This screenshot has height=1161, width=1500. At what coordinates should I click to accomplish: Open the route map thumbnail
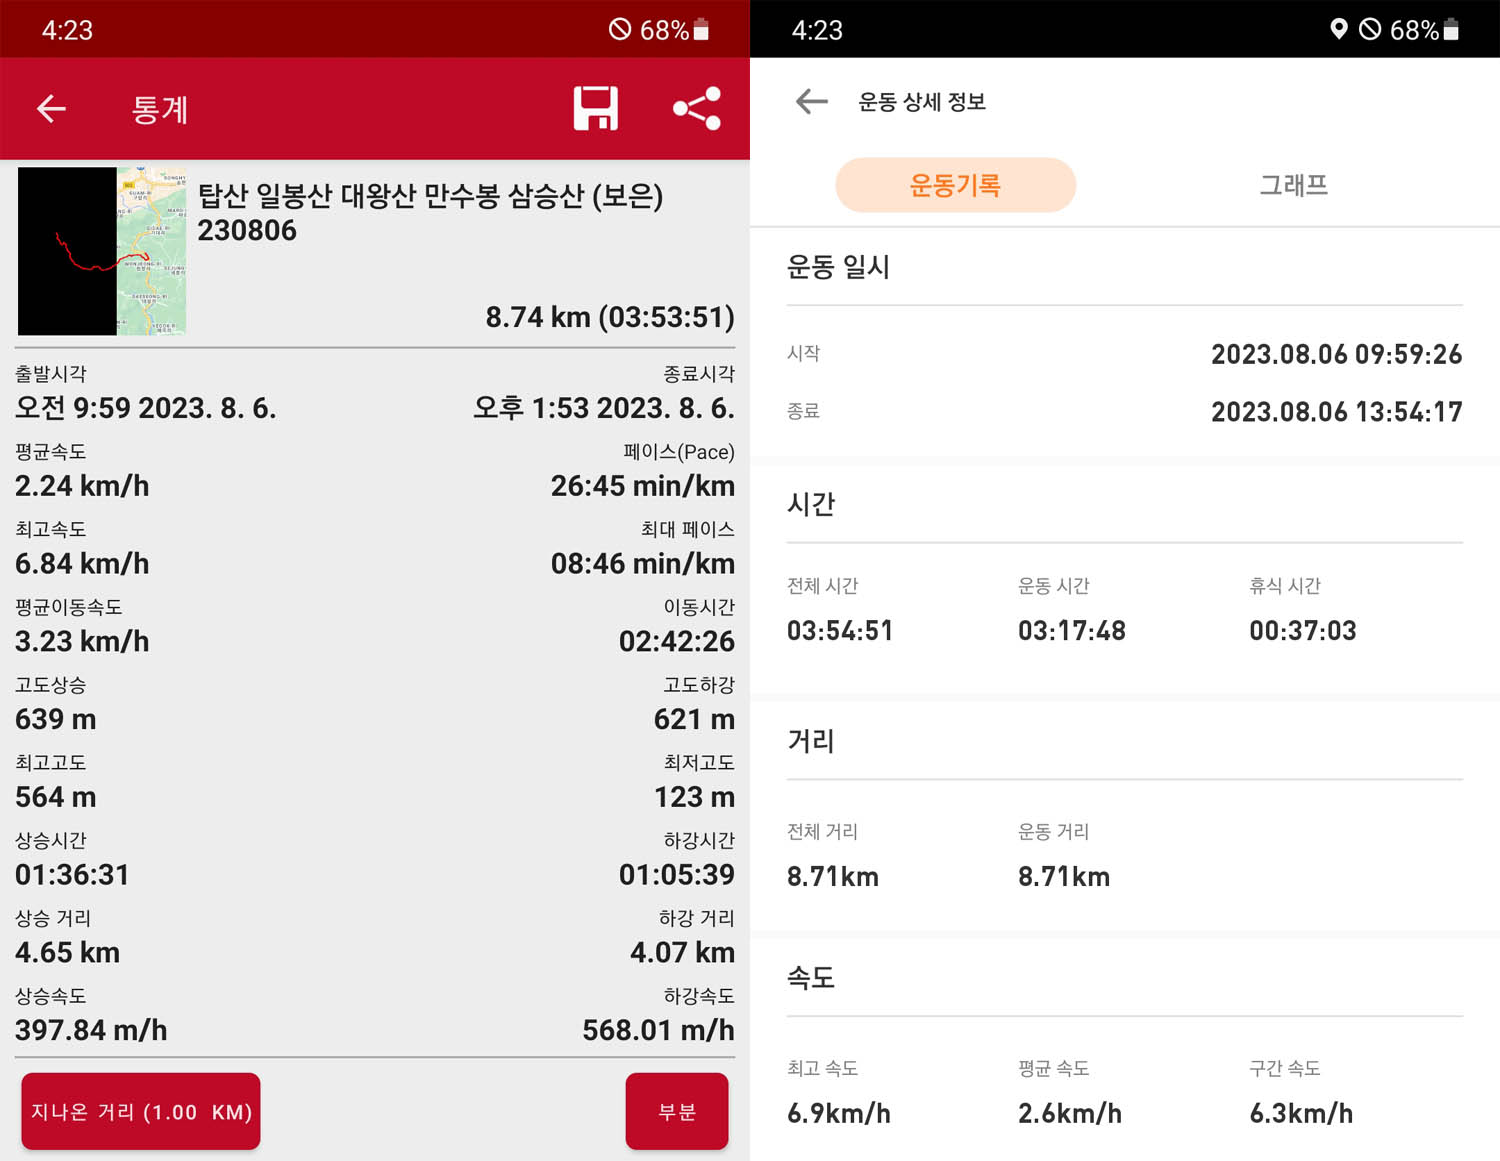[102, 251]
